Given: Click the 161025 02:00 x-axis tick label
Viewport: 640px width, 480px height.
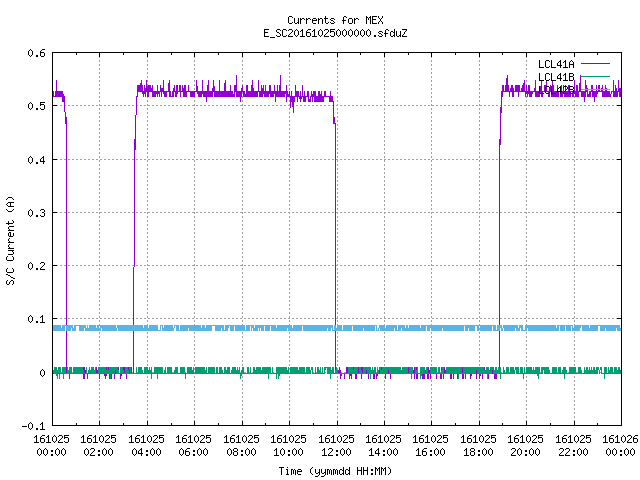Looking at the screenshot, I should coord(98,445).
